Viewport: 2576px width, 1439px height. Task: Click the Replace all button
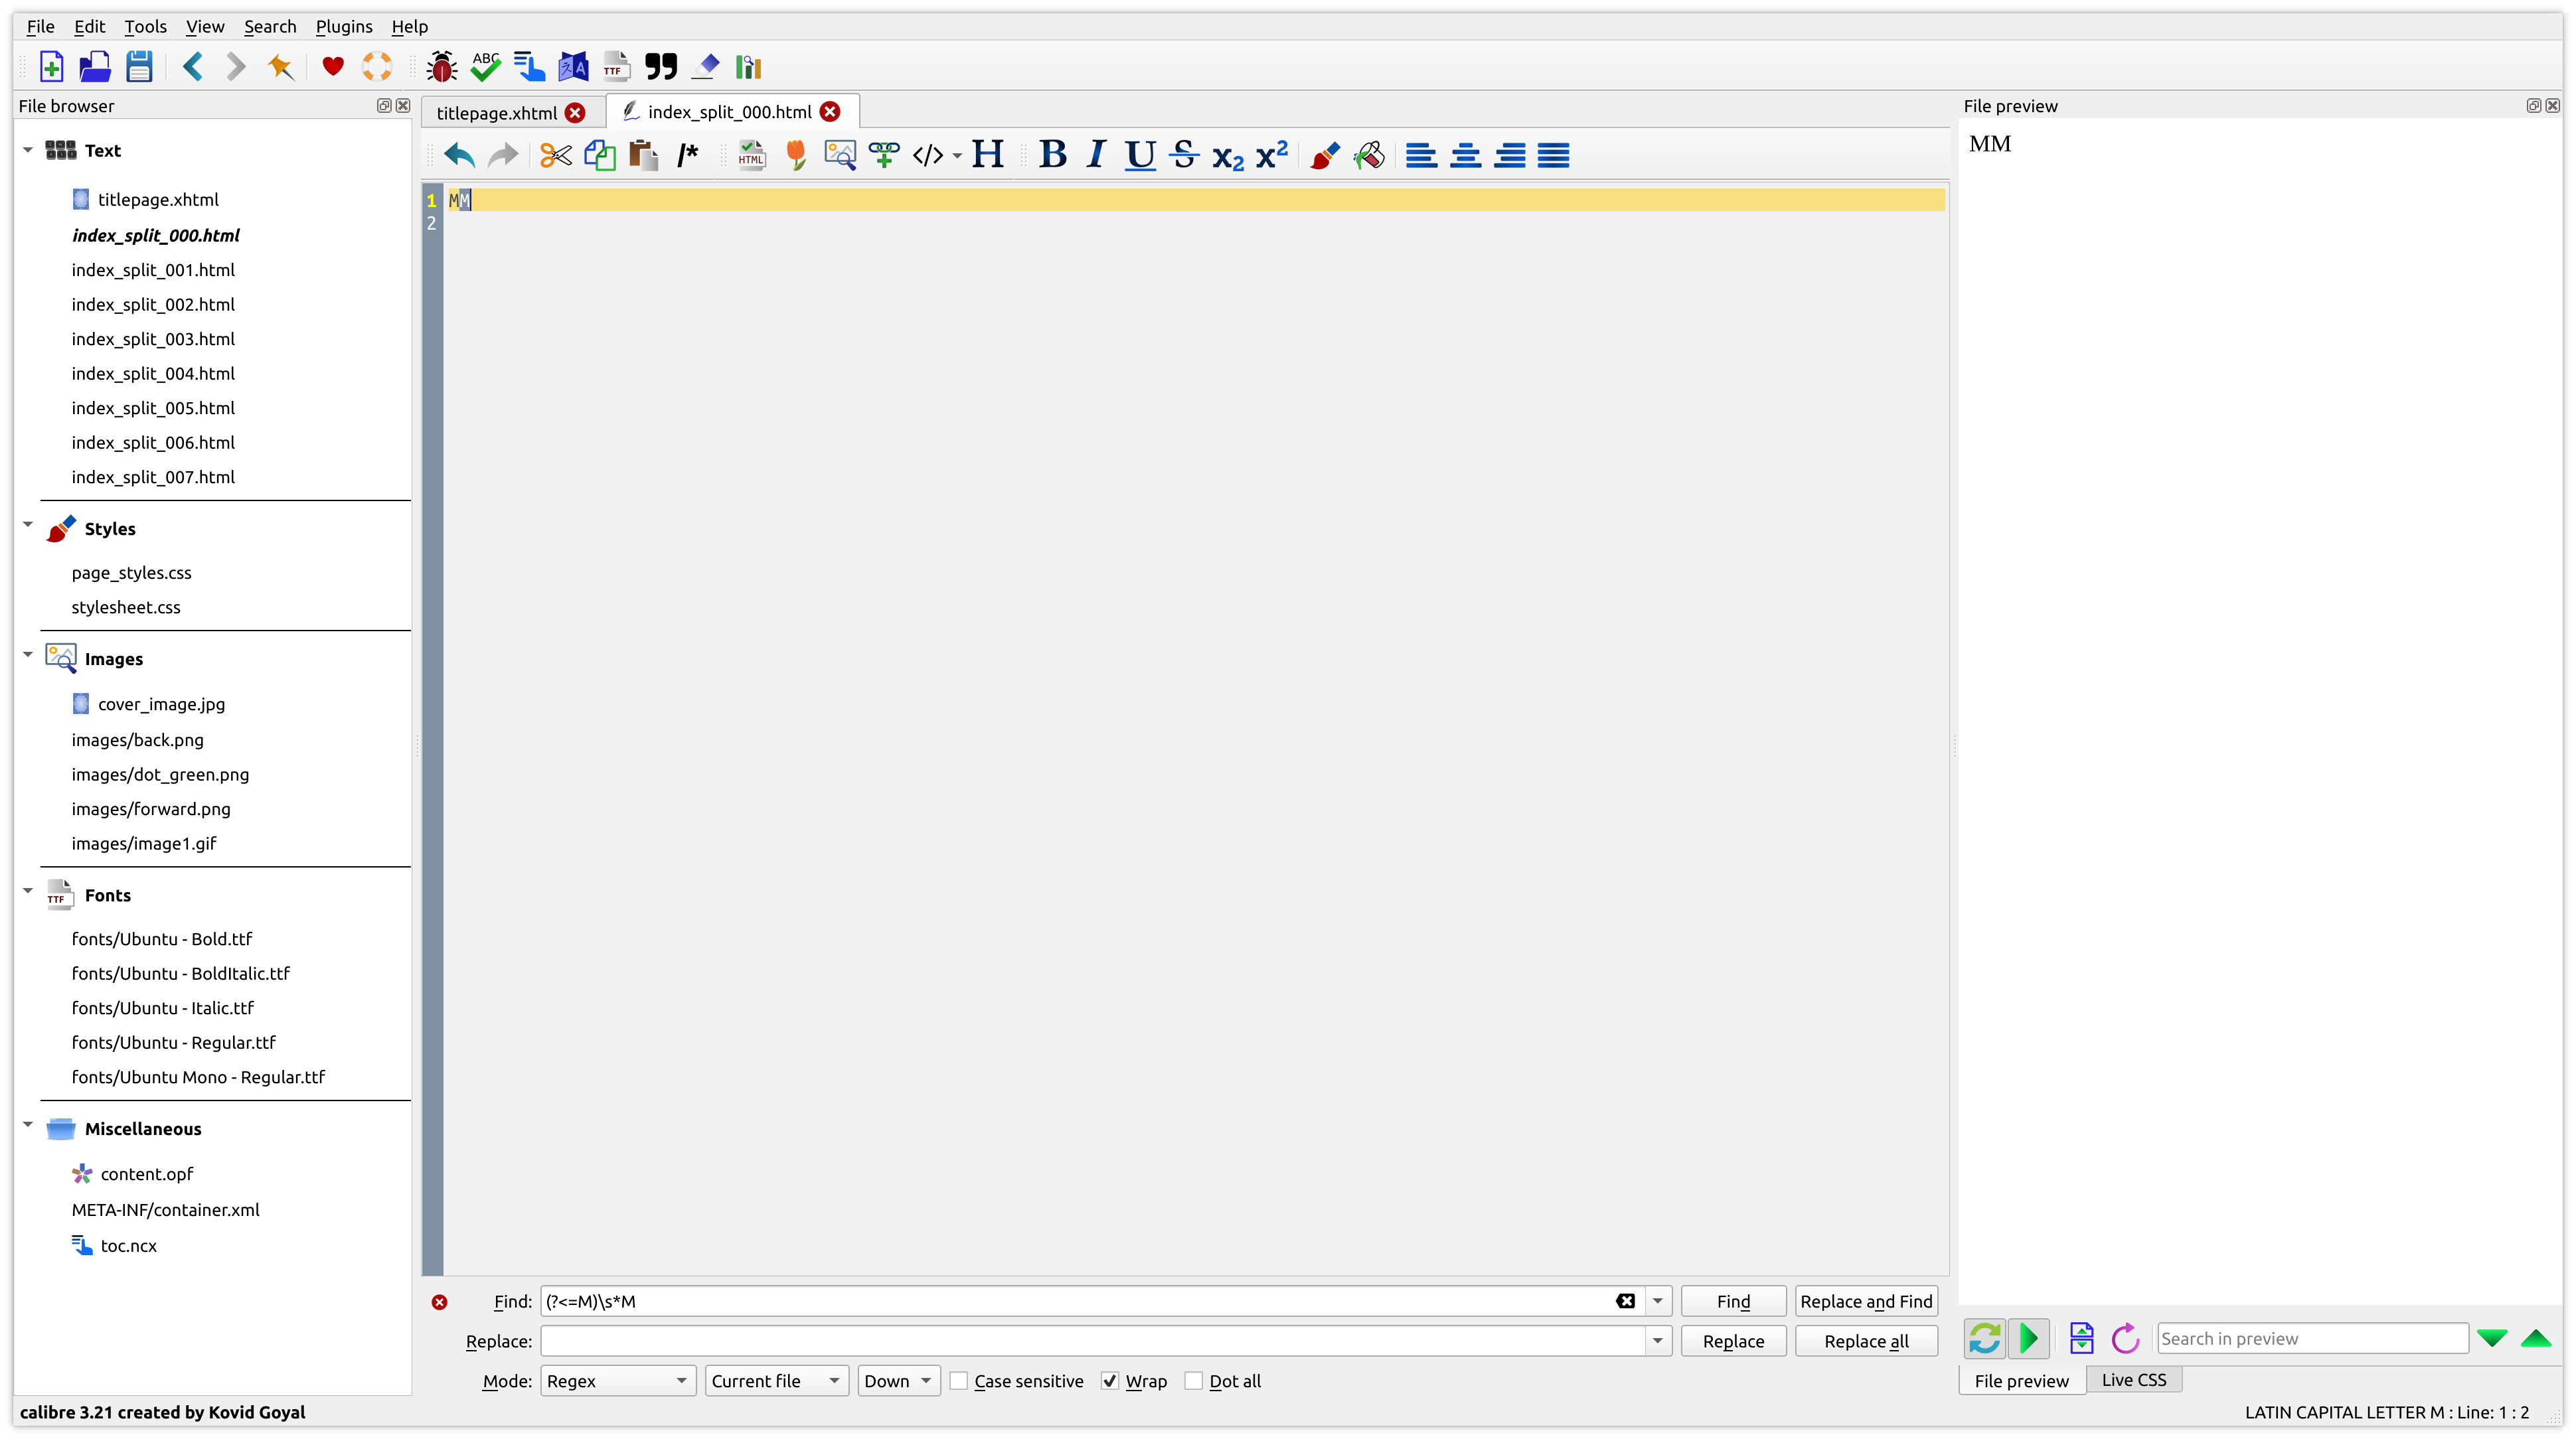(1865, 1341)
